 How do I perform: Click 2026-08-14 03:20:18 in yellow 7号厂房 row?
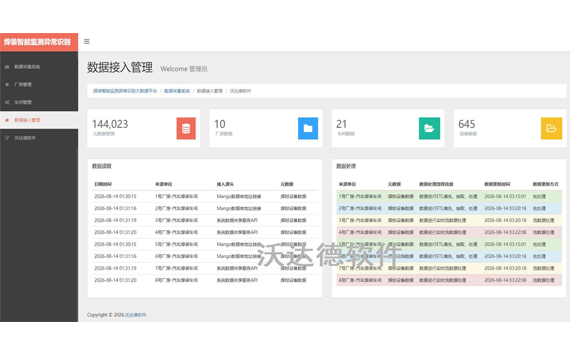click(505, 268)
